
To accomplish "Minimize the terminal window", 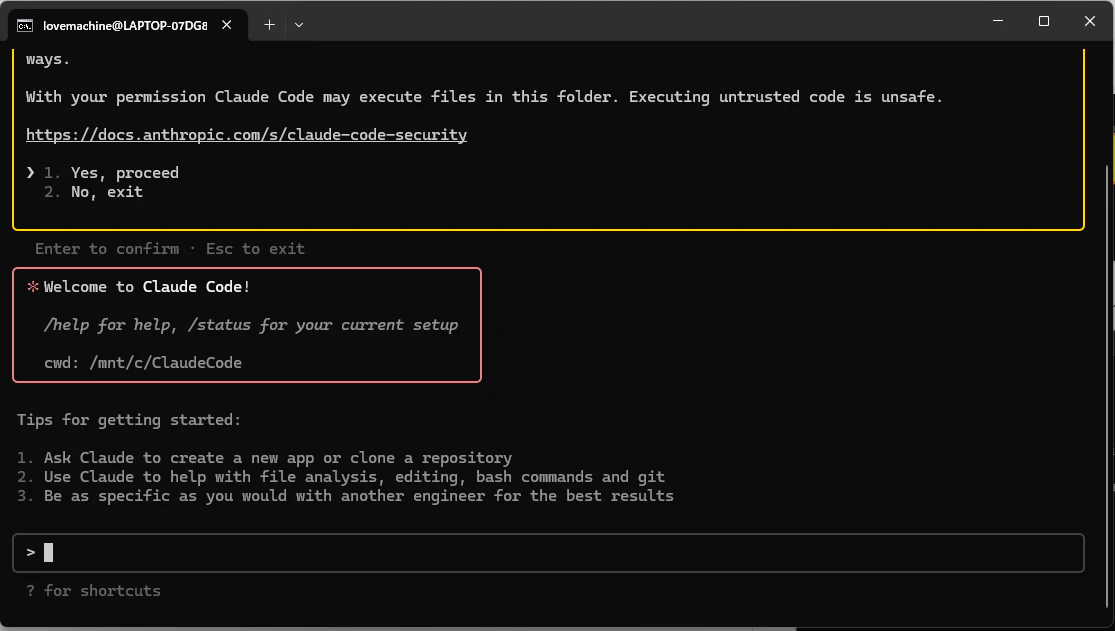I will (x=998, y=21).
